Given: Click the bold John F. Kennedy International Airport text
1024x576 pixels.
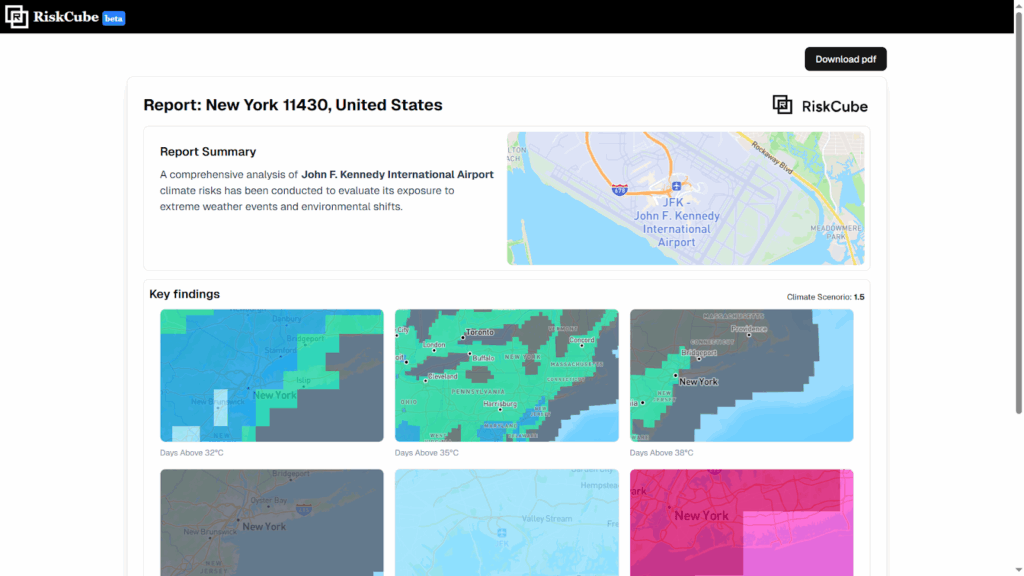Looking at the screenshot, I should pyautogui.click(x=397, y=174).
